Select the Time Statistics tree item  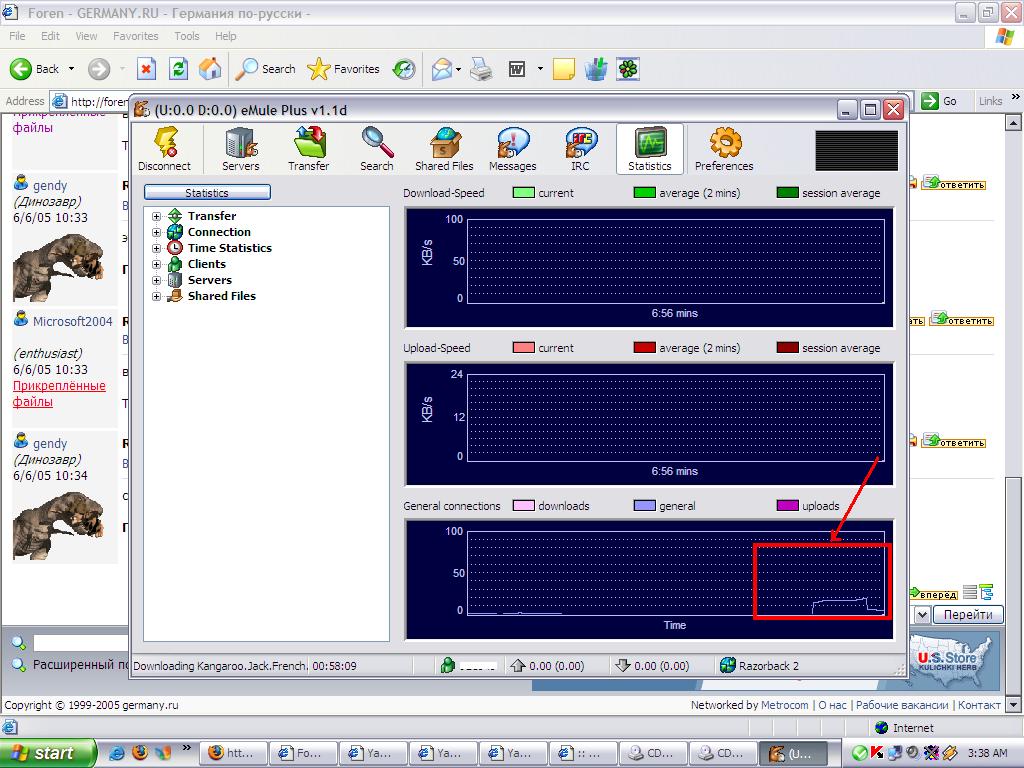coord(230,248)
